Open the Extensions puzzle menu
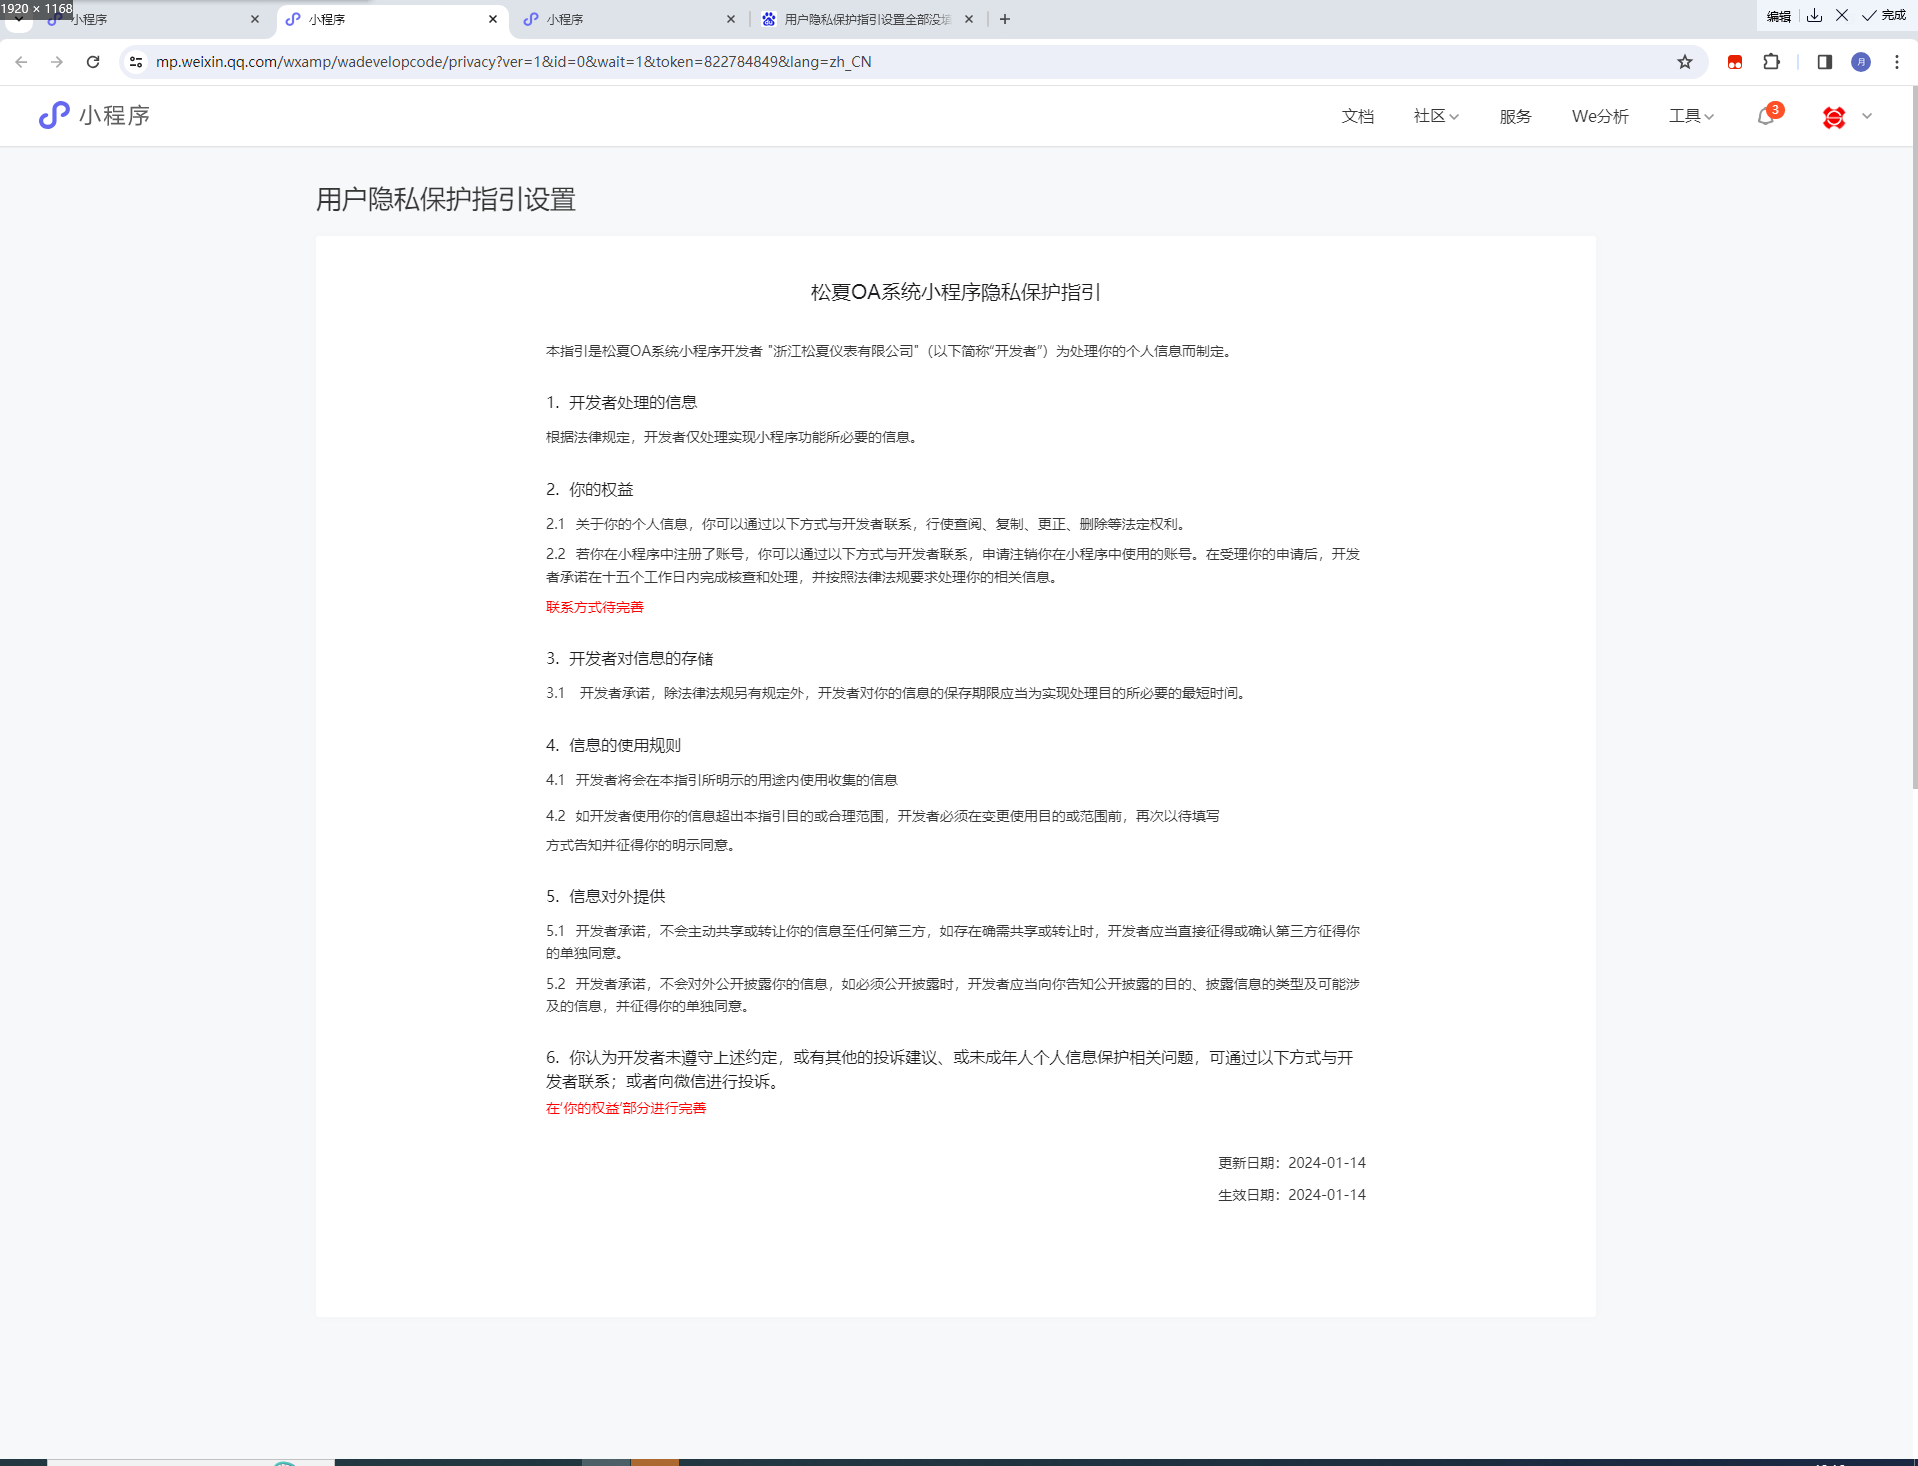This screenshot has width=1918, height=1466. click(1772, 62)
